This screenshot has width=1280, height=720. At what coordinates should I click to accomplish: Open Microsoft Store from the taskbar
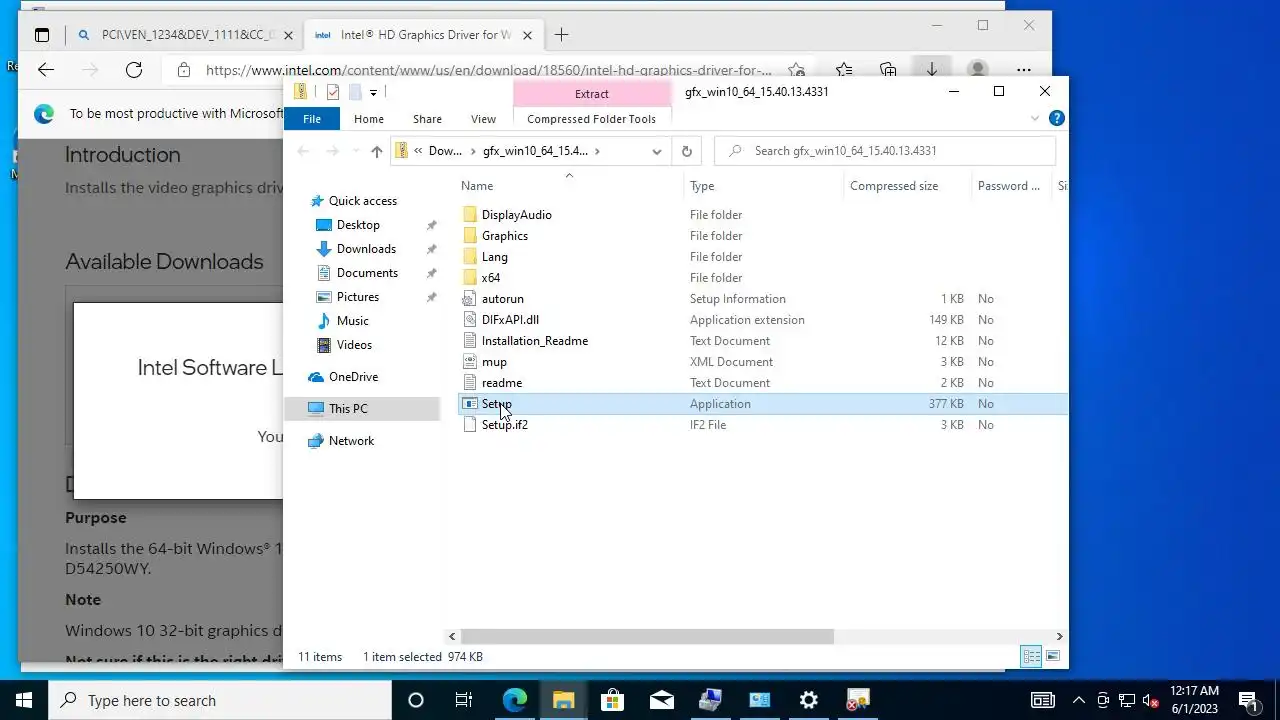coord(612,700)
